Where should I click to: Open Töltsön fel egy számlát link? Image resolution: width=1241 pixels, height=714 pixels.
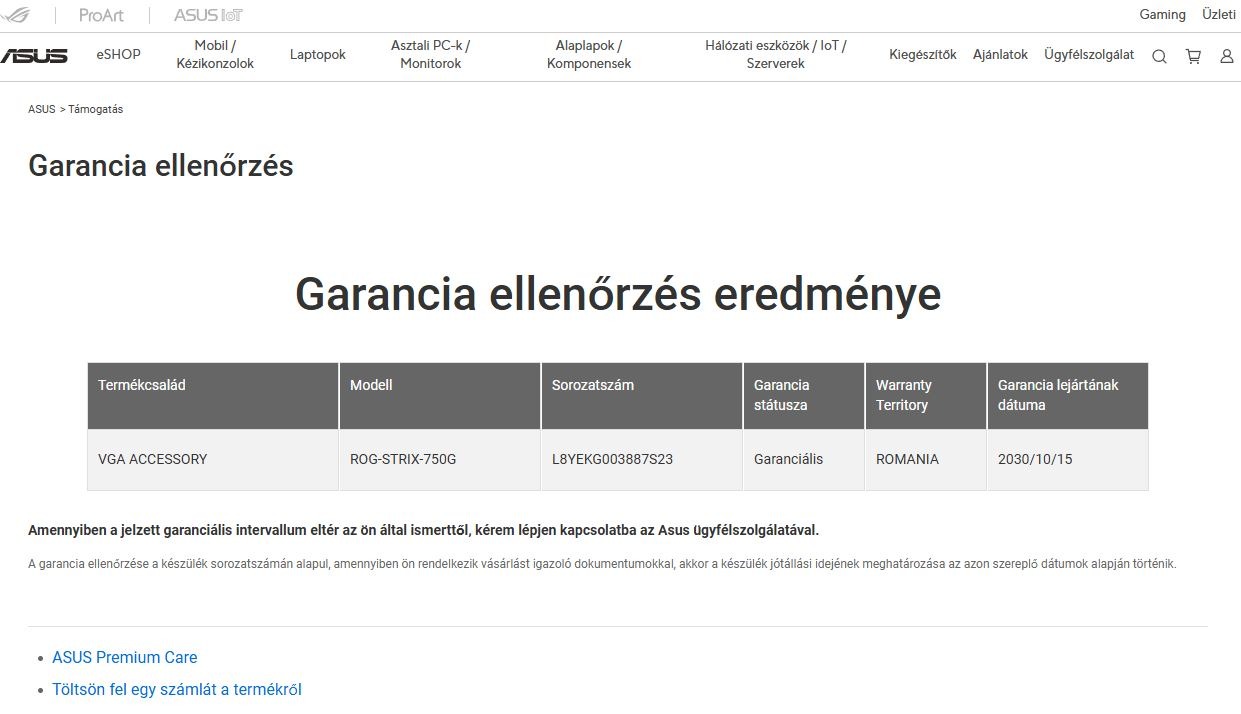click(177, 689)
